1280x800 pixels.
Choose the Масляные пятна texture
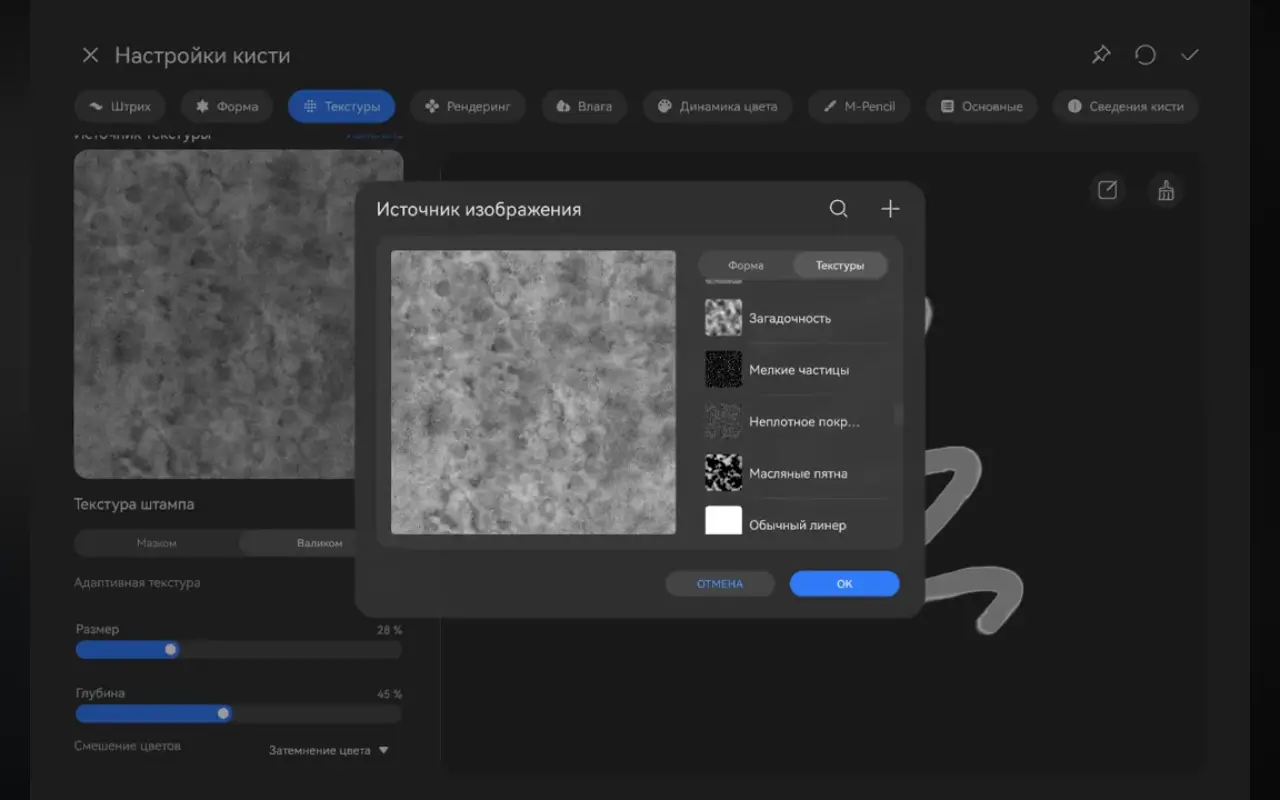[796, 473]
